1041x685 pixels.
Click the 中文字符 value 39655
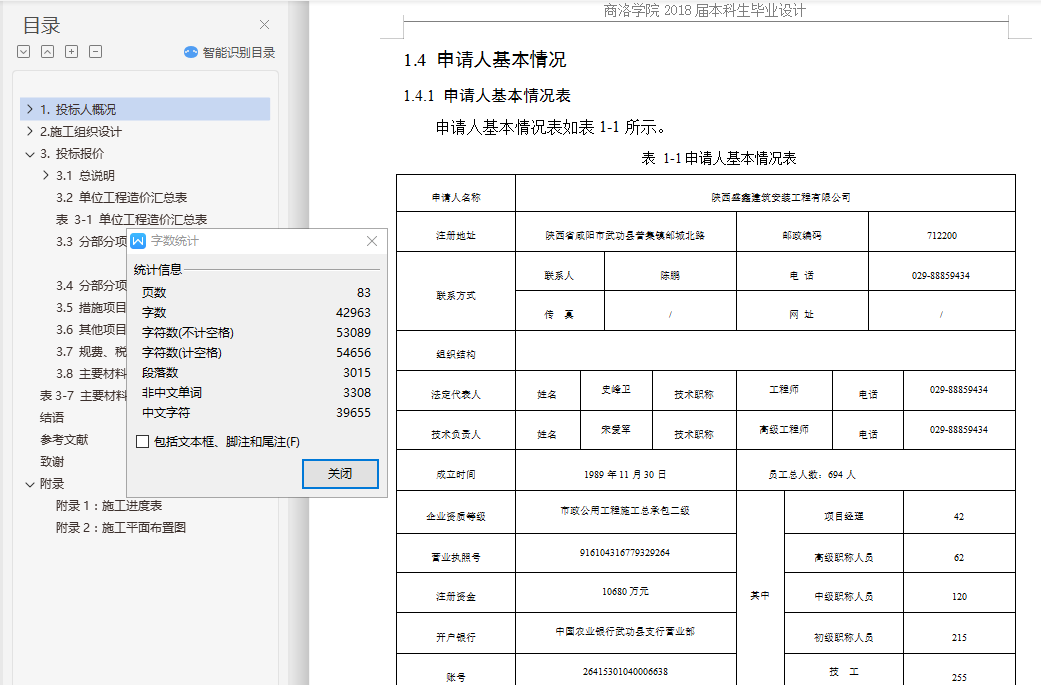pos(353,412)
